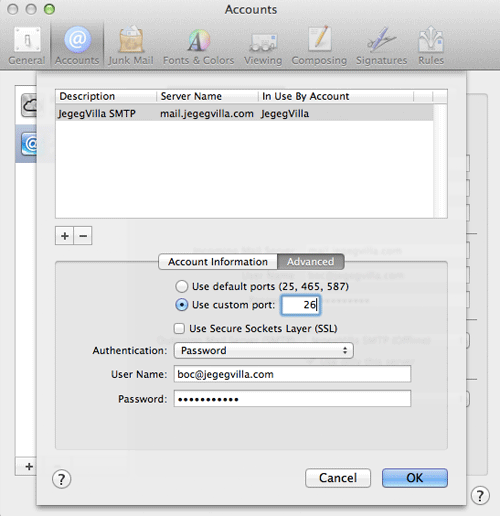Select JegegVilla SMTP server row

point(244,114)
